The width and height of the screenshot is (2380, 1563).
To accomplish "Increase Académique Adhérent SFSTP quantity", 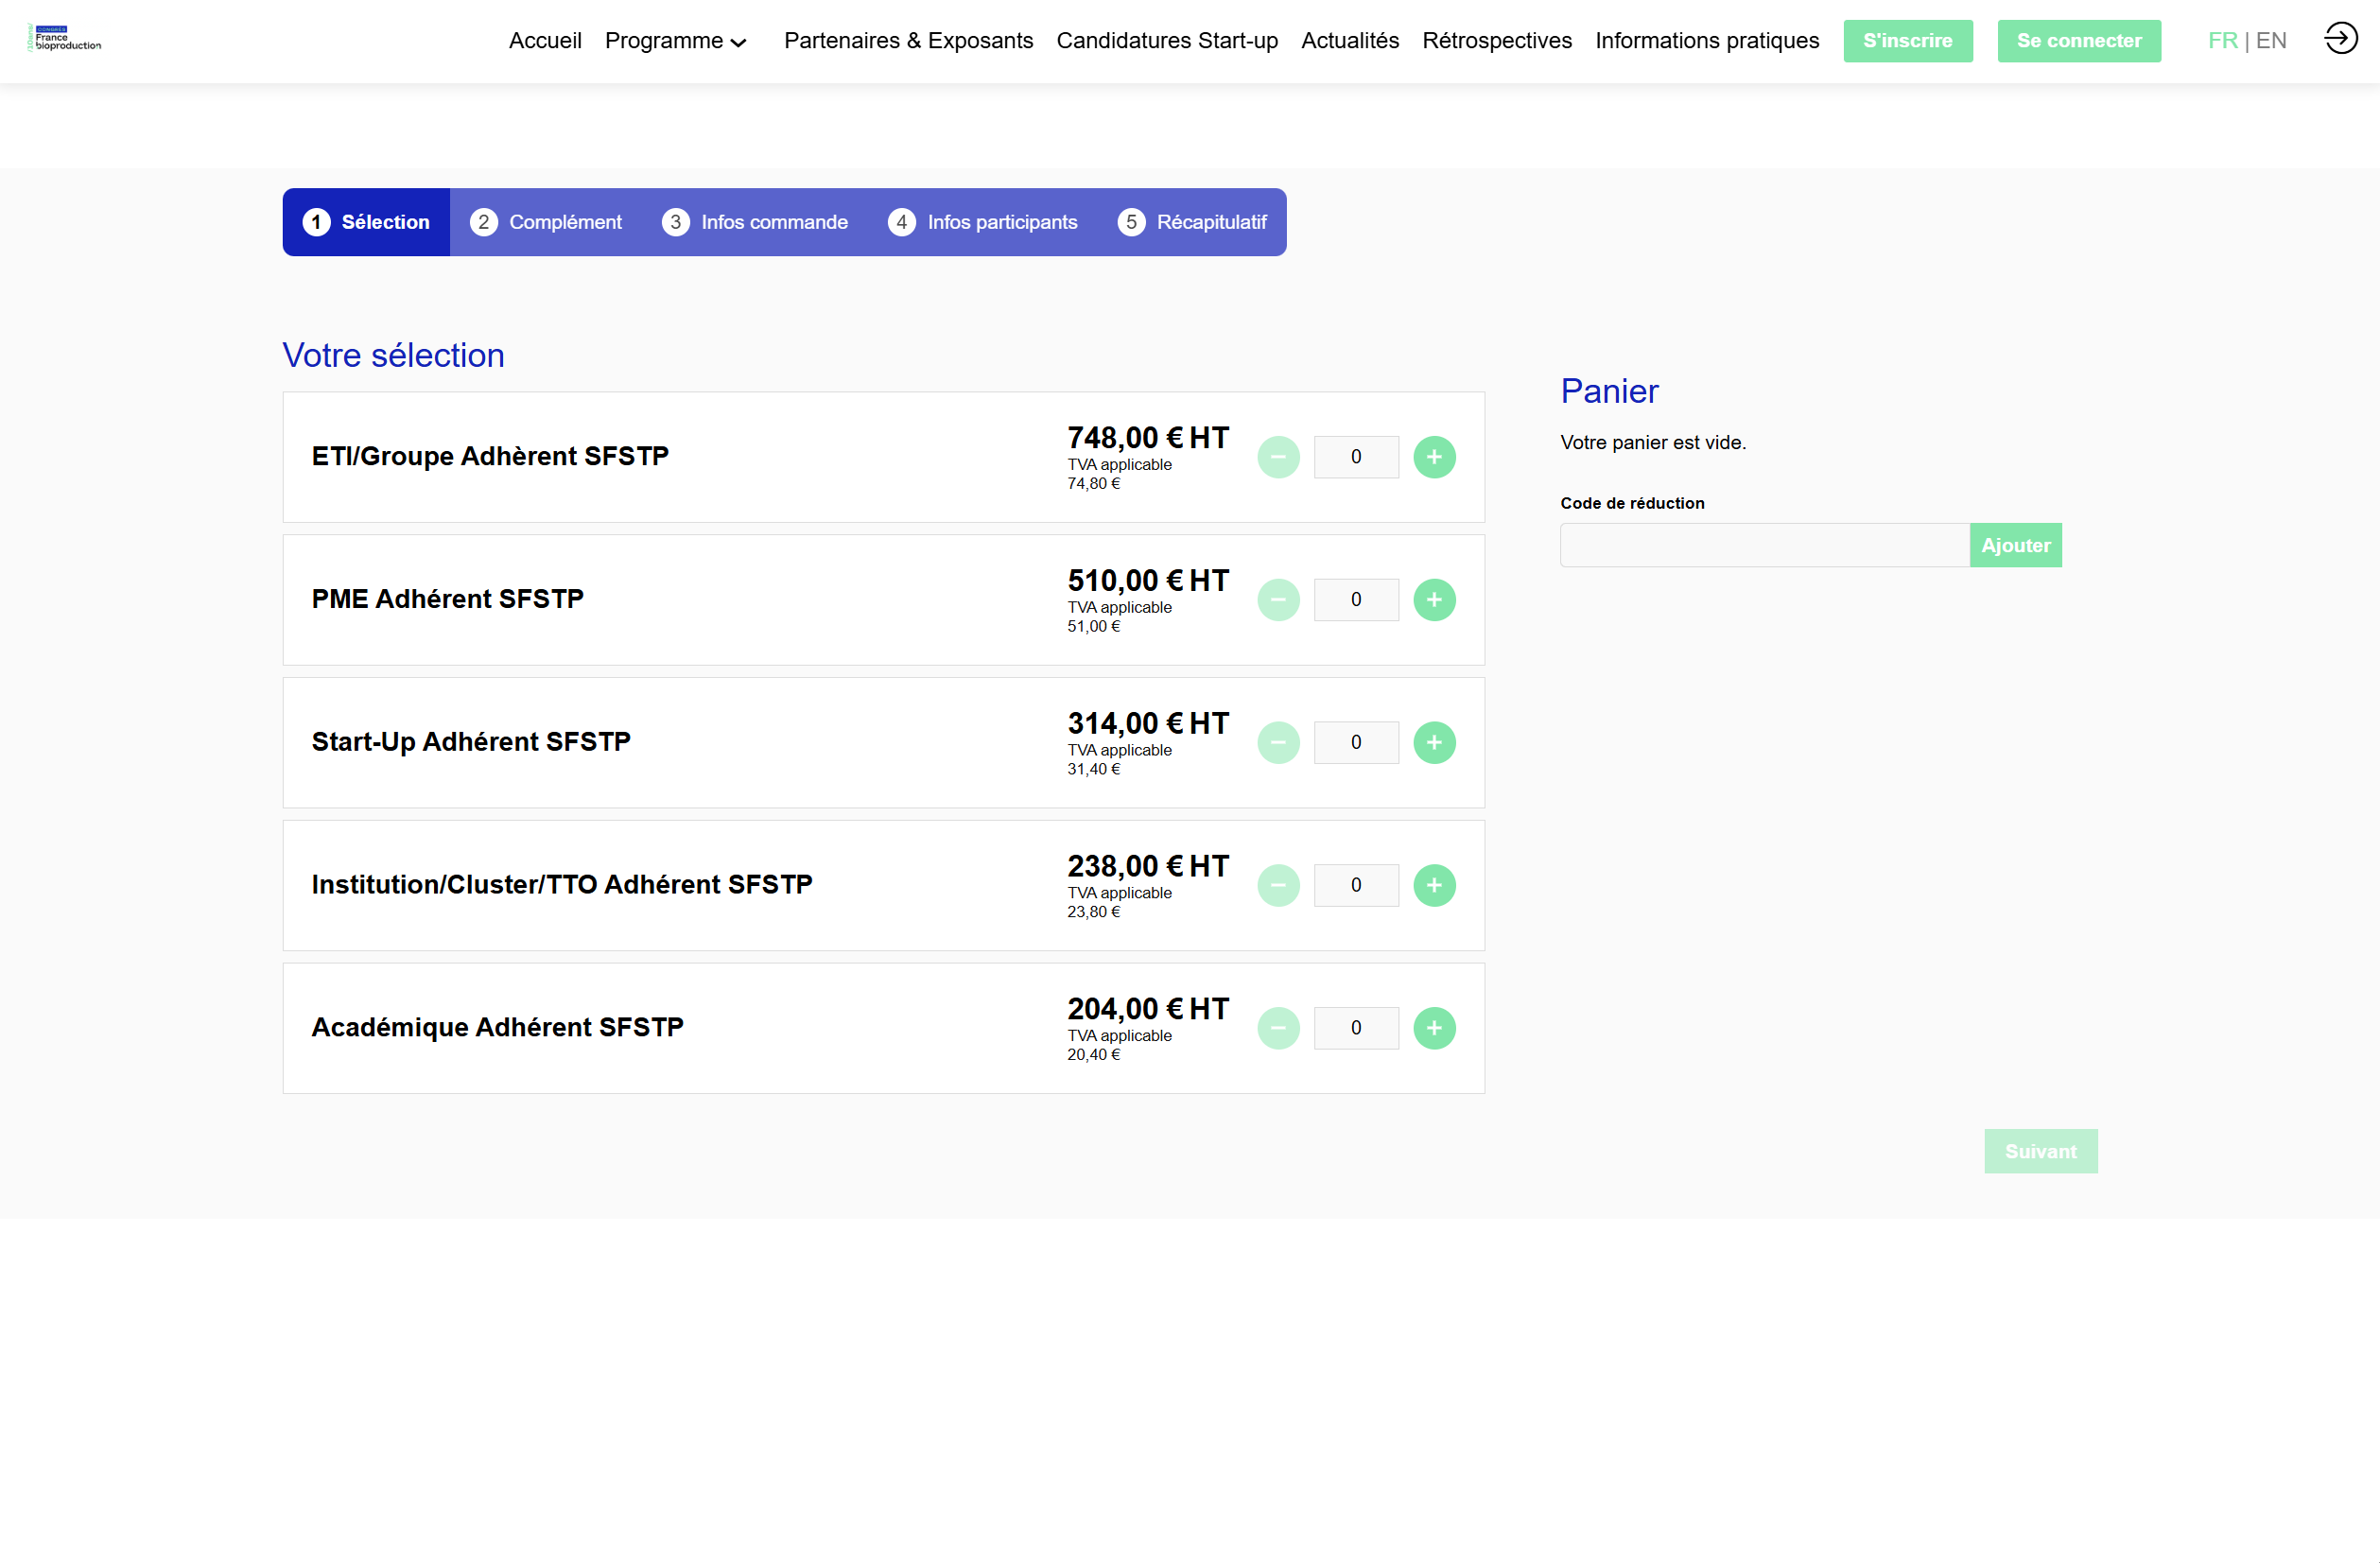I will [1434, 1028].
